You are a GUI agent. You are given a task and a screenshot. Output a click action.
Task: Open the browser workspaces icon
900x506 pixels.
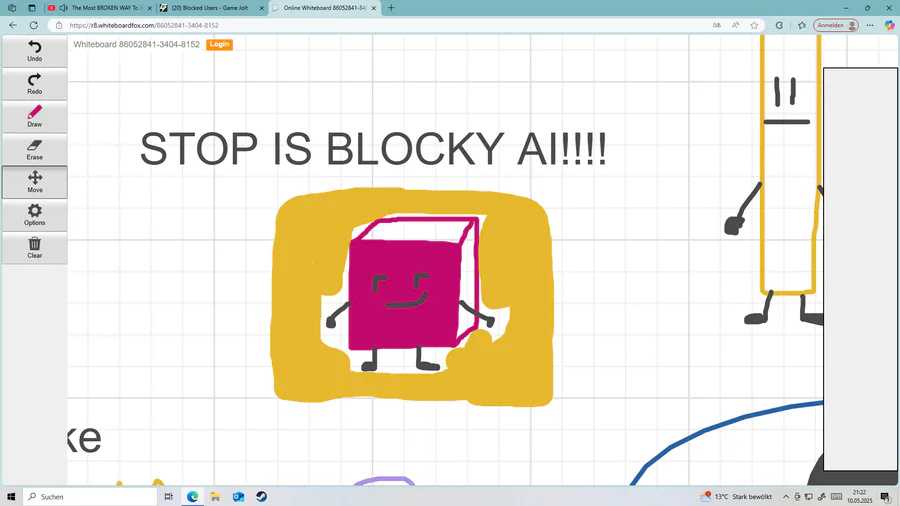(12, 8)
